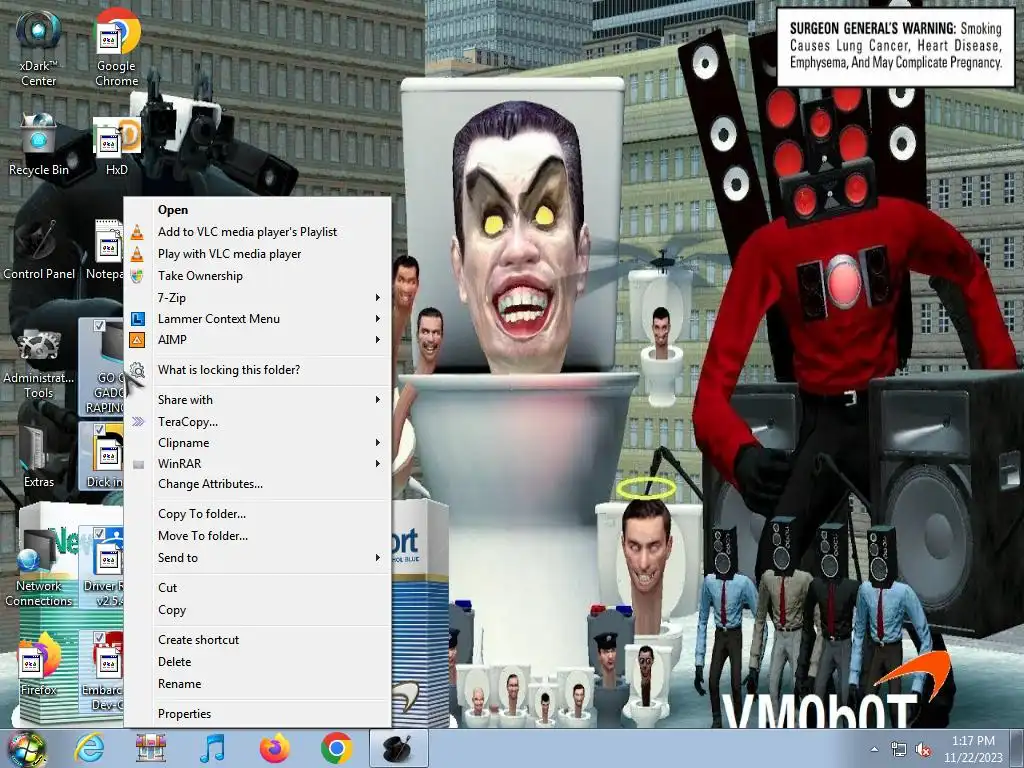Click the Windows Start orb
This screenshot has width=1024, height=768.
(27, 749)
